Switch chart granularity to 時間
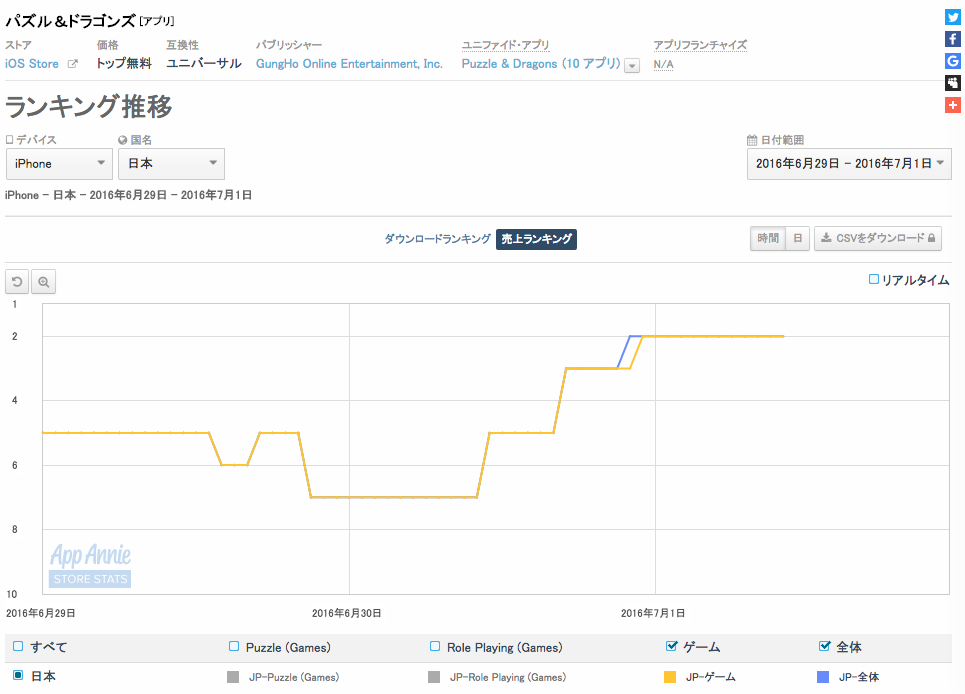This screenshot has height=694, width=965. [x=768, y=238]
